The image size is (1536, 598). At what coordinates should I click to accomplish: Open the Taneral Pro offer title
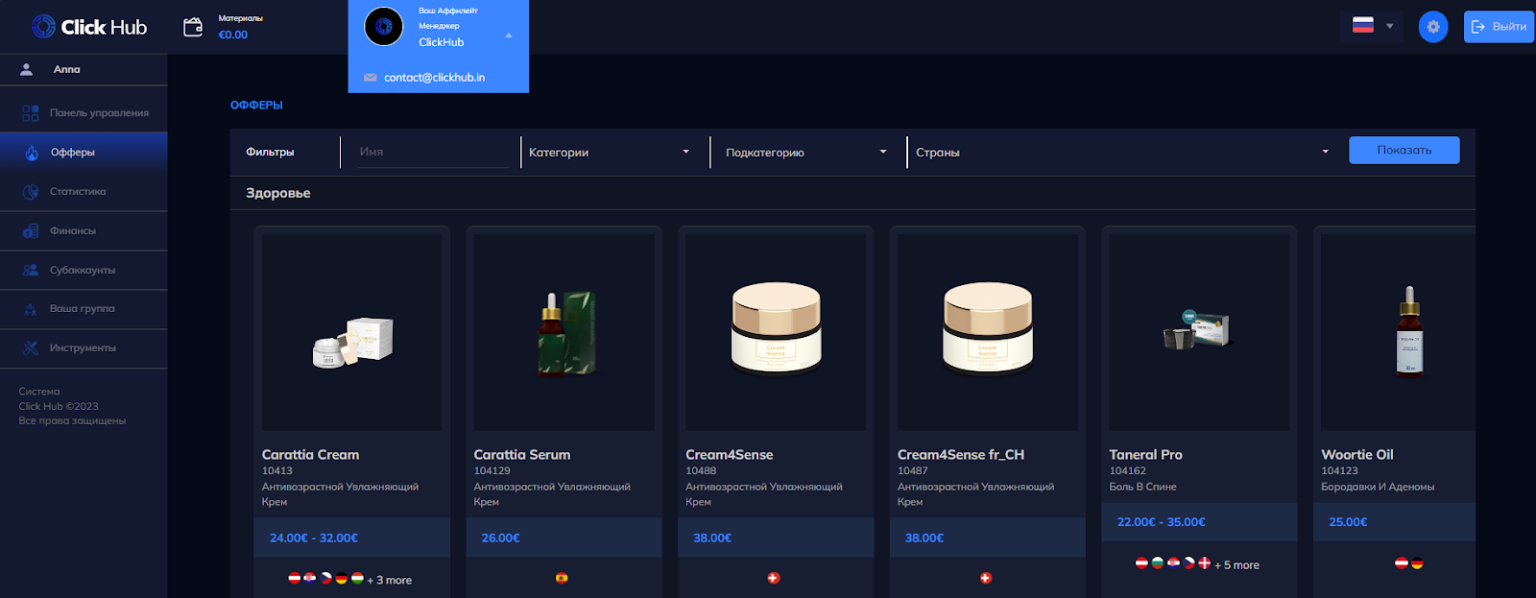tap(1146, 454)
